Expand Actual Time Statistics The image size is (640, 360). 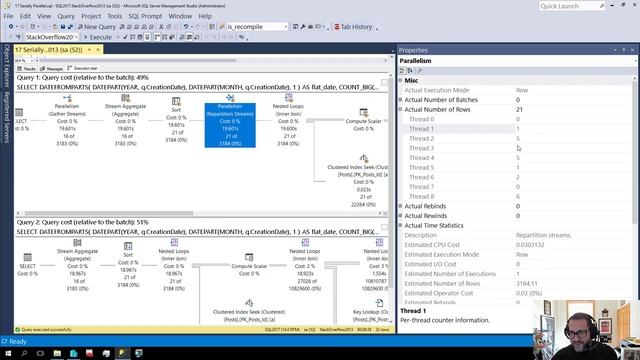click(x=400, y=225)
